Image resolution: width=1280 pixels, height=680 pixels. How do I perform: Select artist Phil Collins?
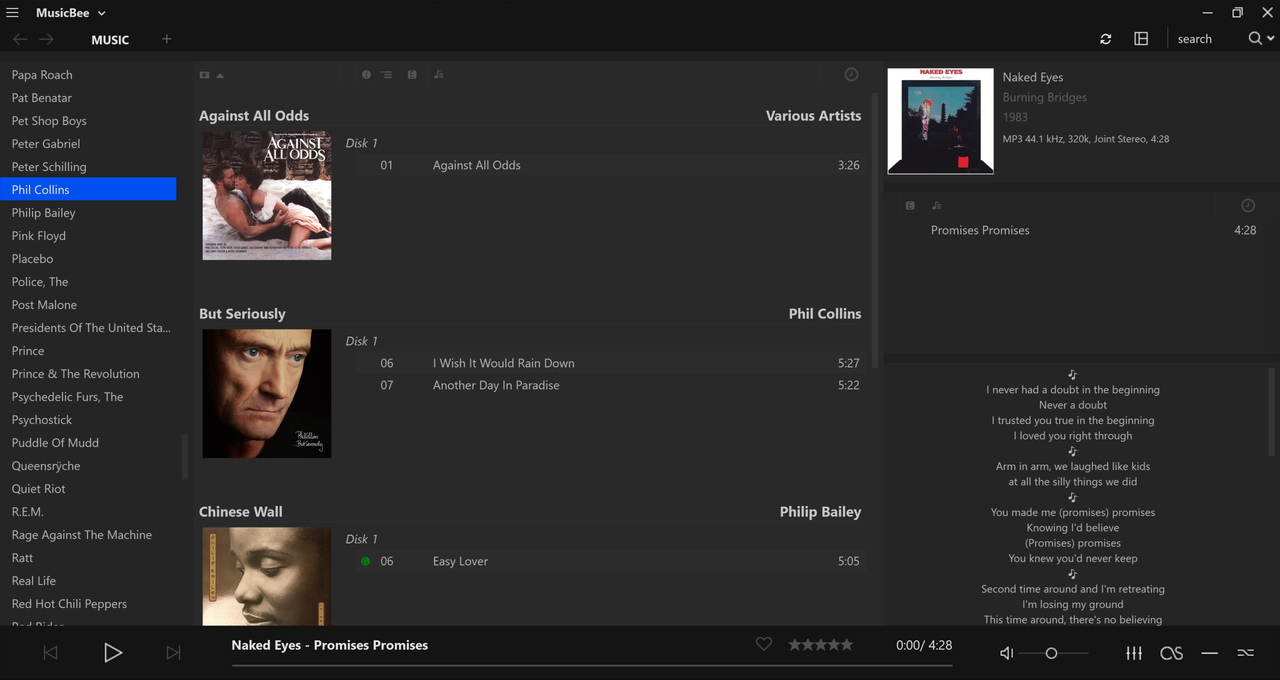(x=88, y=190)
